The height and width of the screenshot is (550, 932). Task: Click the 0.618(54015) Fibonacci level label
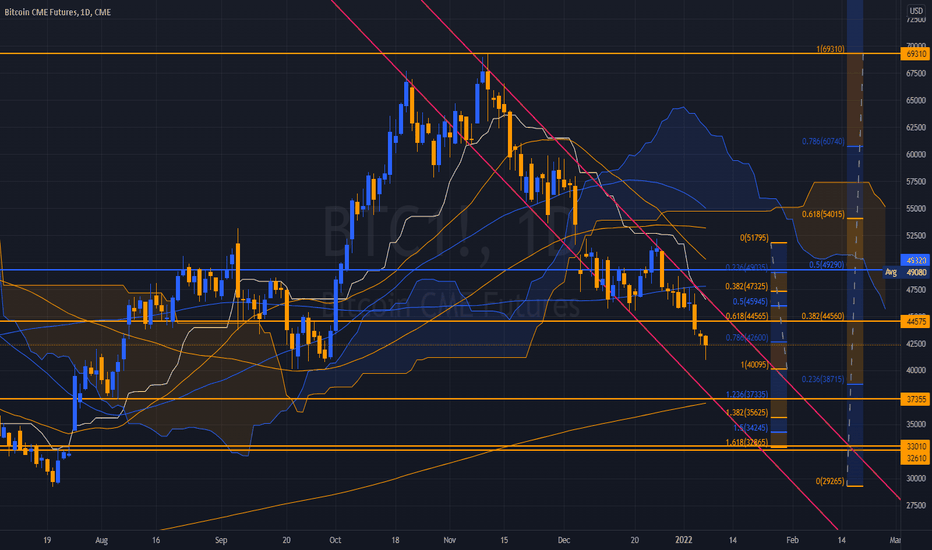tap(823, 214)
